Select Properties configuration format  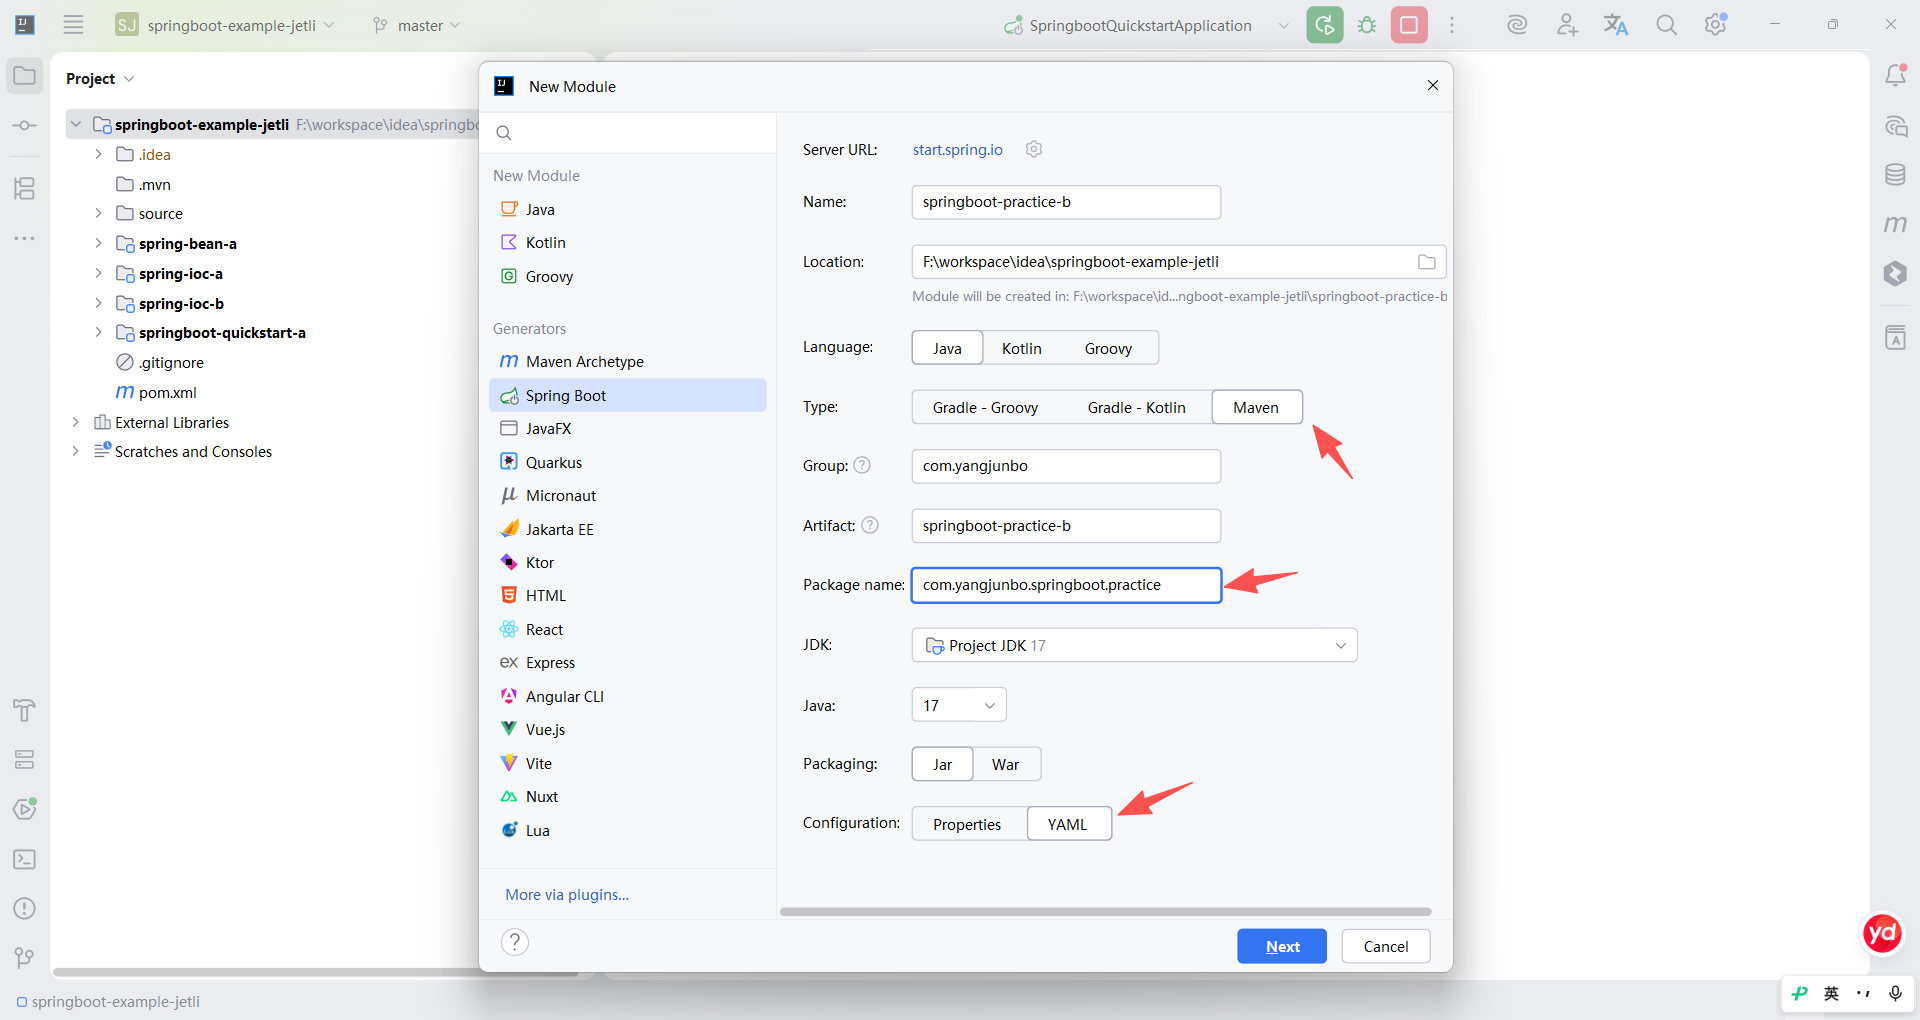pos(967,824)
